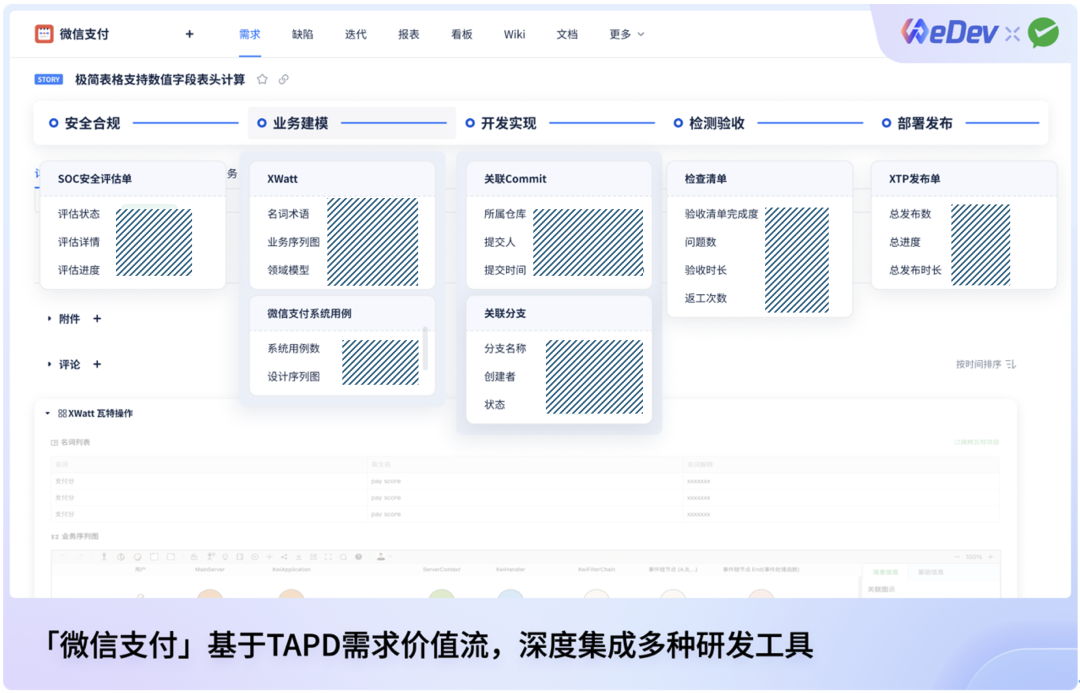Open the 文档 tab
The image size is (1080, 693).
[x=567, y=34]
